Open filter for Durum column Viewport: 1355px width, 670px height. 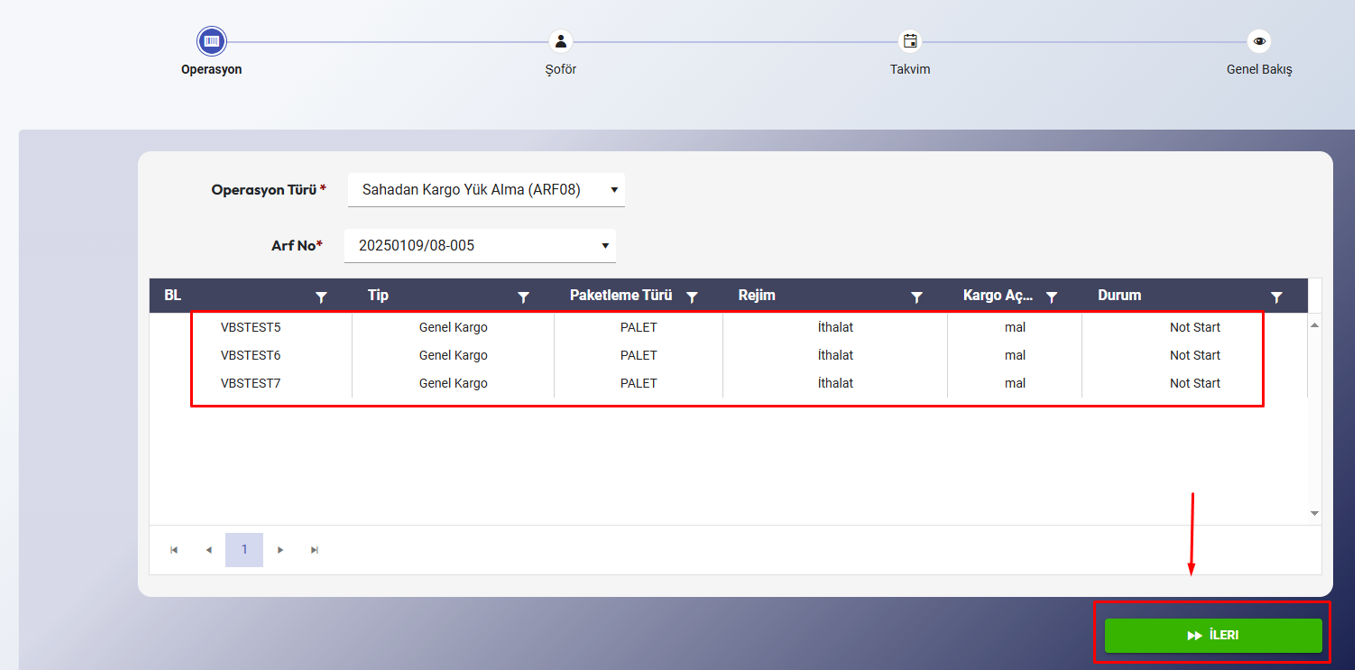[1276, 297]
